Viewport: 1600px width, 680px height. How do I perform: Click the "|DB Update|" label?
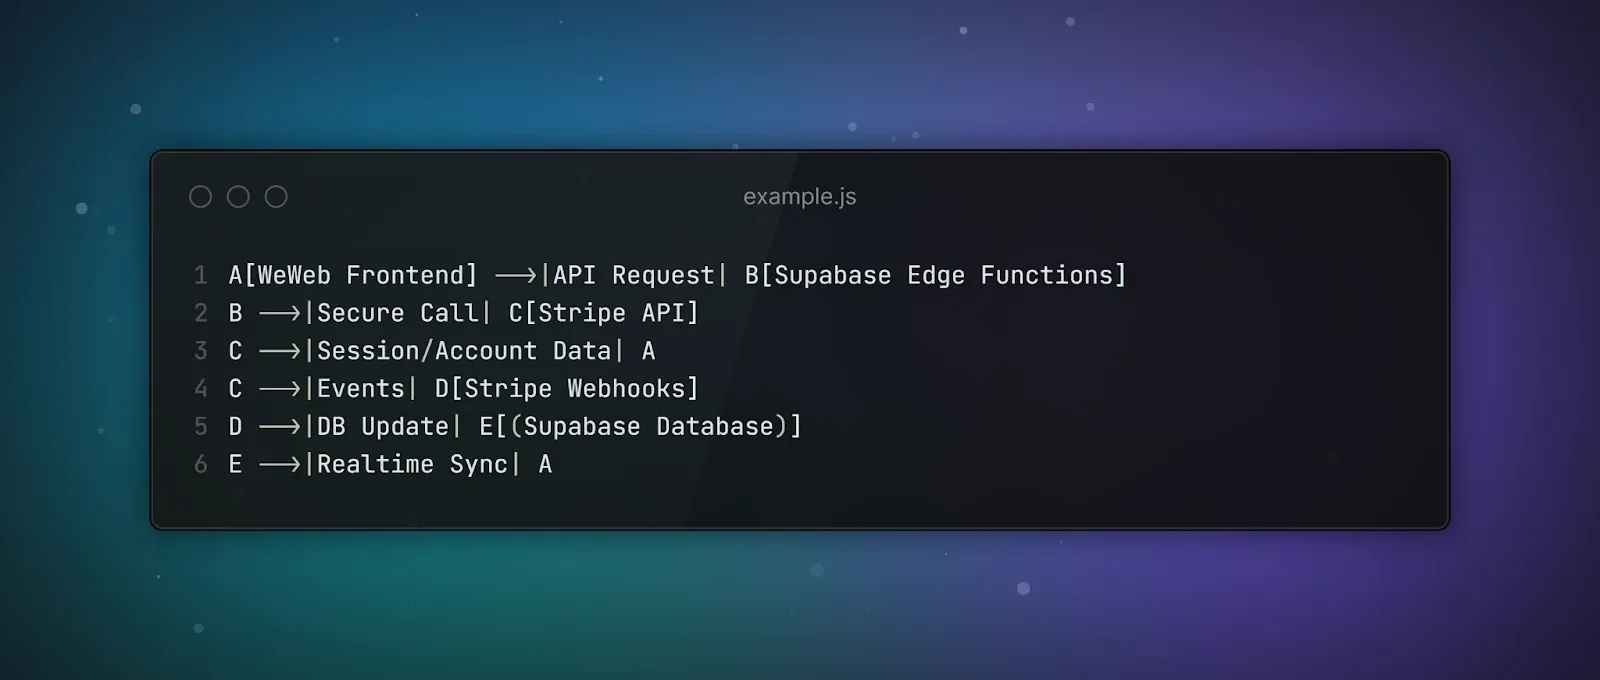click(383, 426)
